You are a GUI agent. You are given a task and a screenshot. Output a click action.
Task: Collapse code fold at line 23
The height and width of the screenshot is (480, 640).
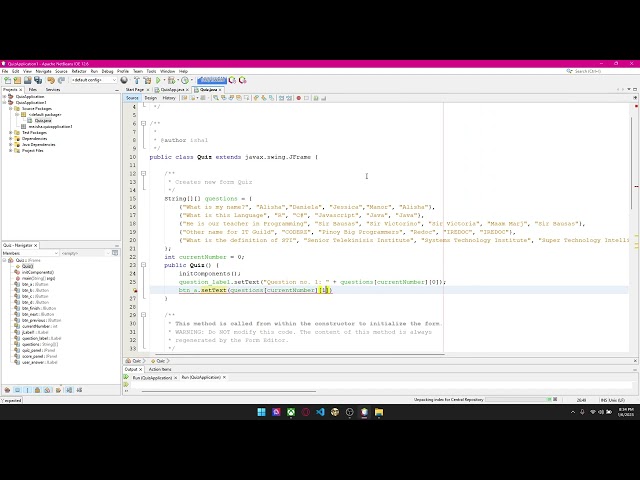click(143, 265)
